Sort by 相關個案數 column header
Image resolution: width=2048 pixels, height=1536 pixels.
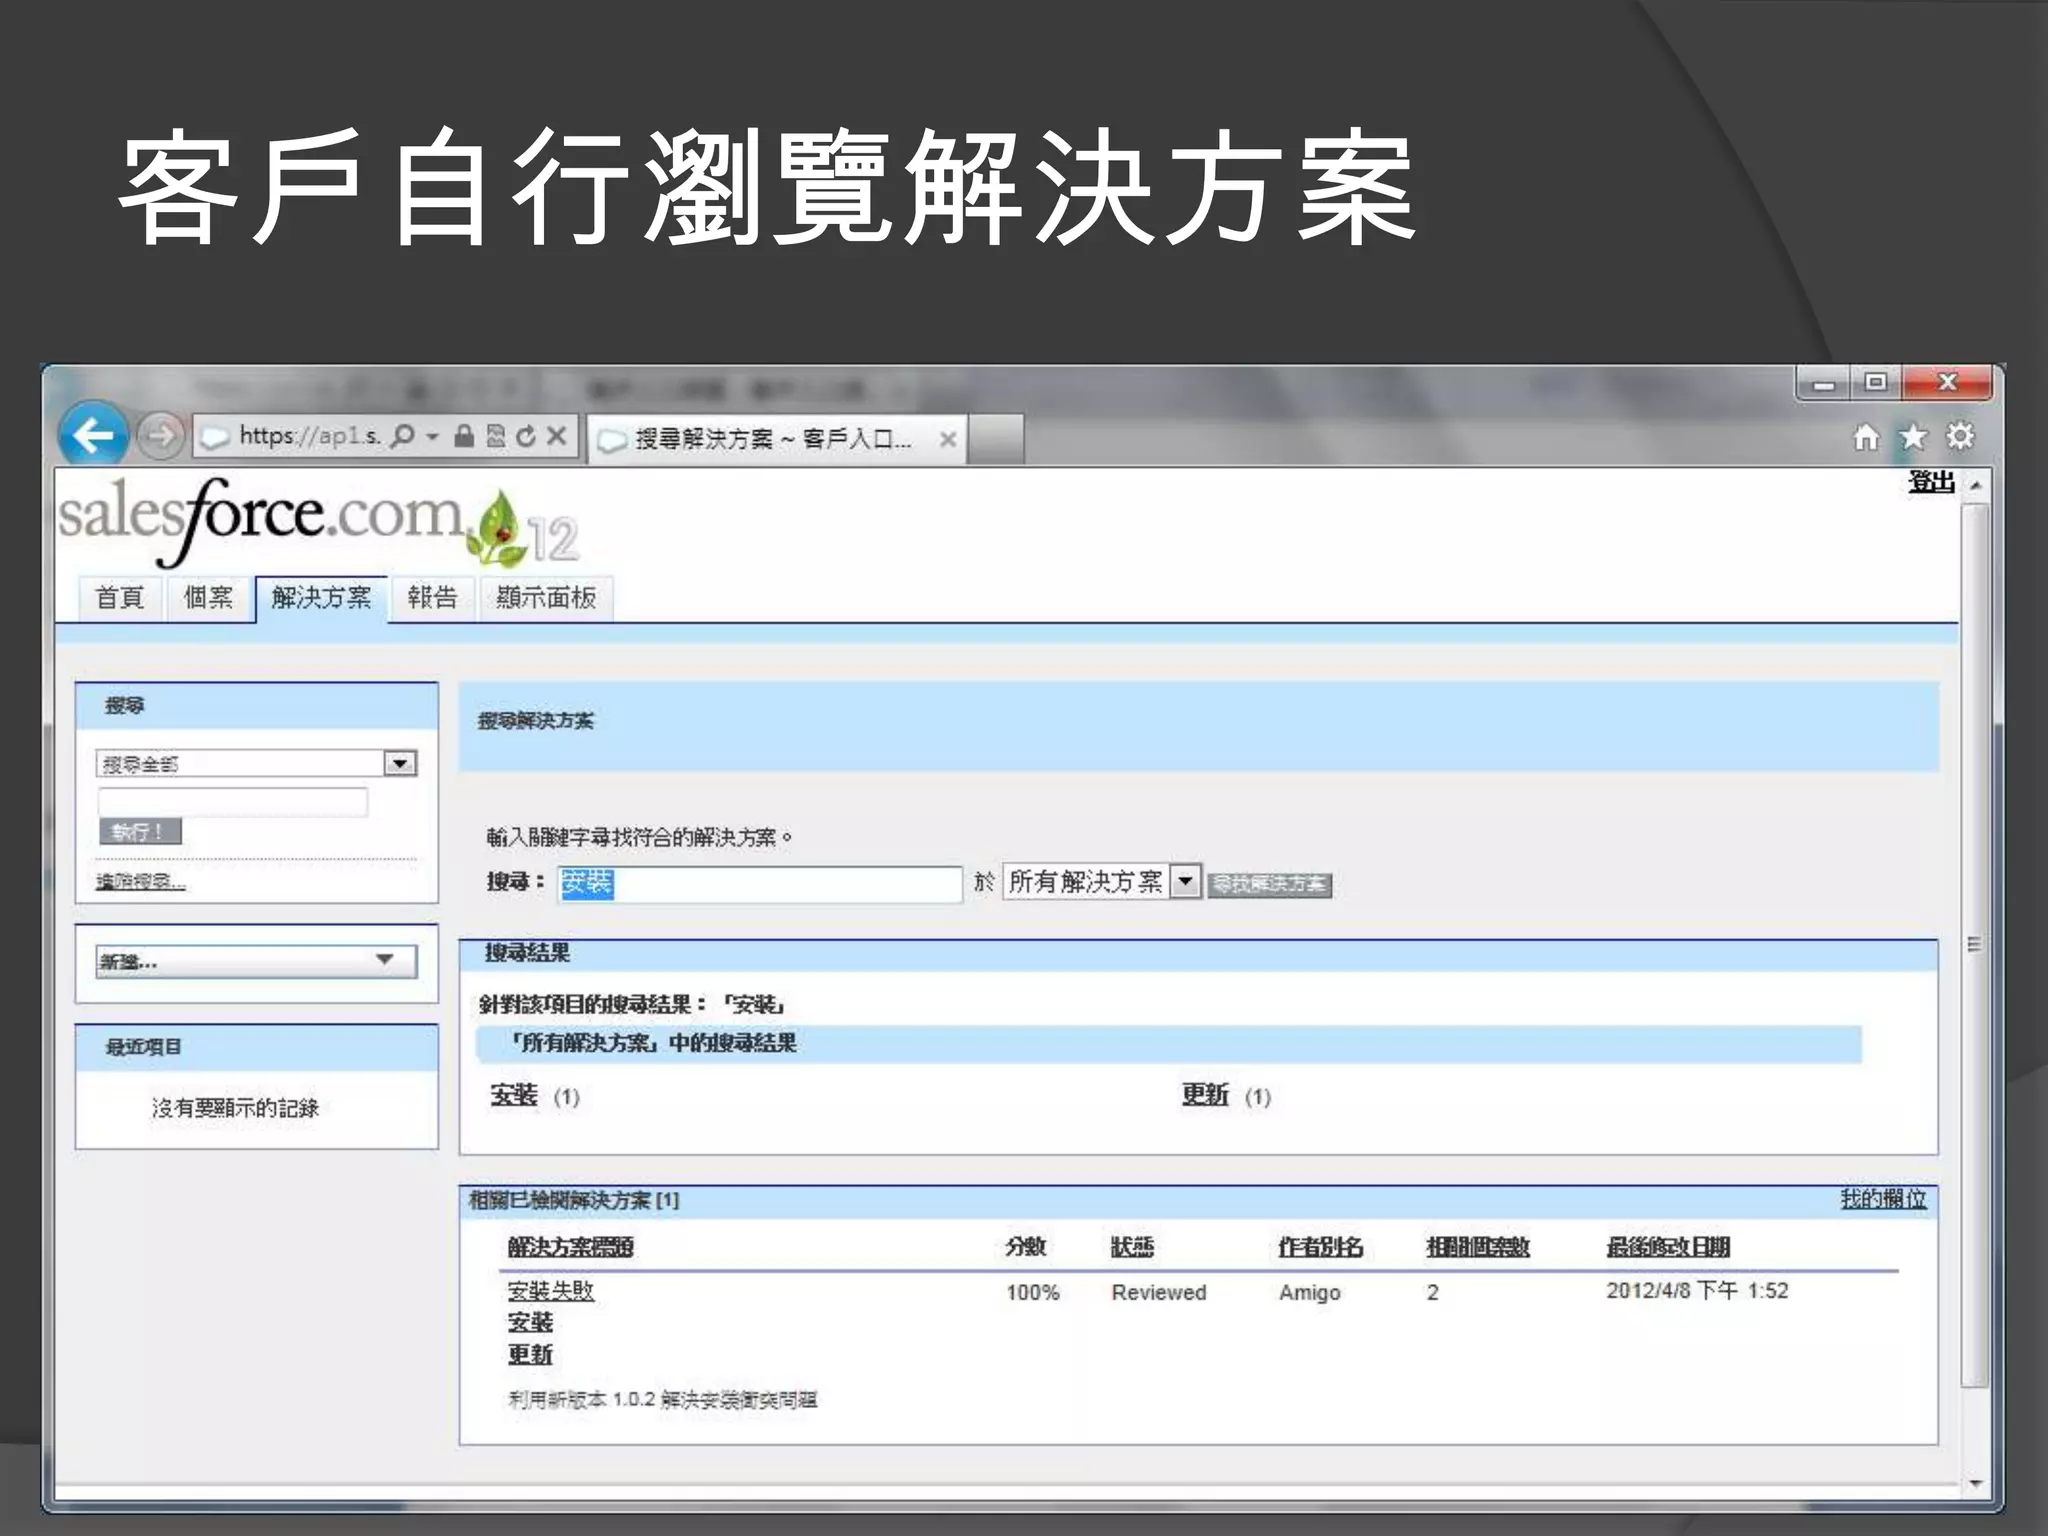click(1478, 1247)
